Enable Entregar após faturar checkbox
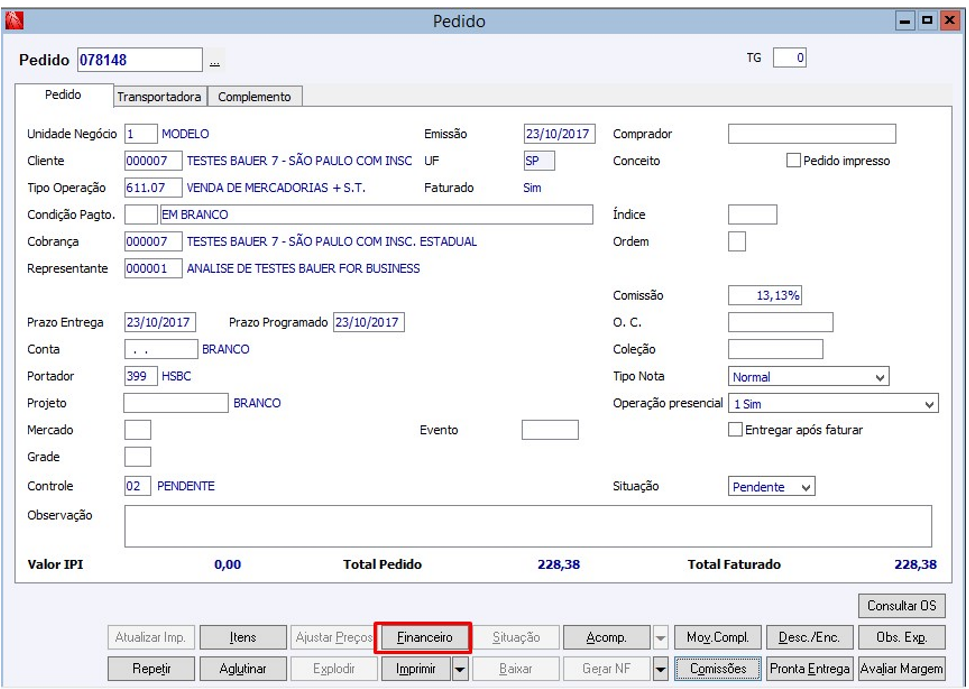 tap(735, 429)
